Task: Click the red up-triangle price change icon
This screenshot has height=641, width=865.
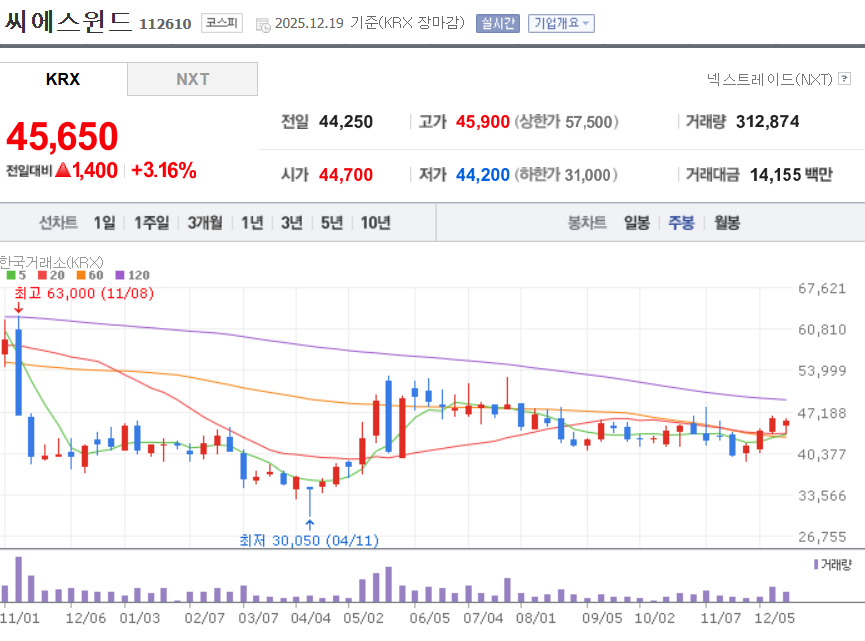Action: click(x=63, y=170)
